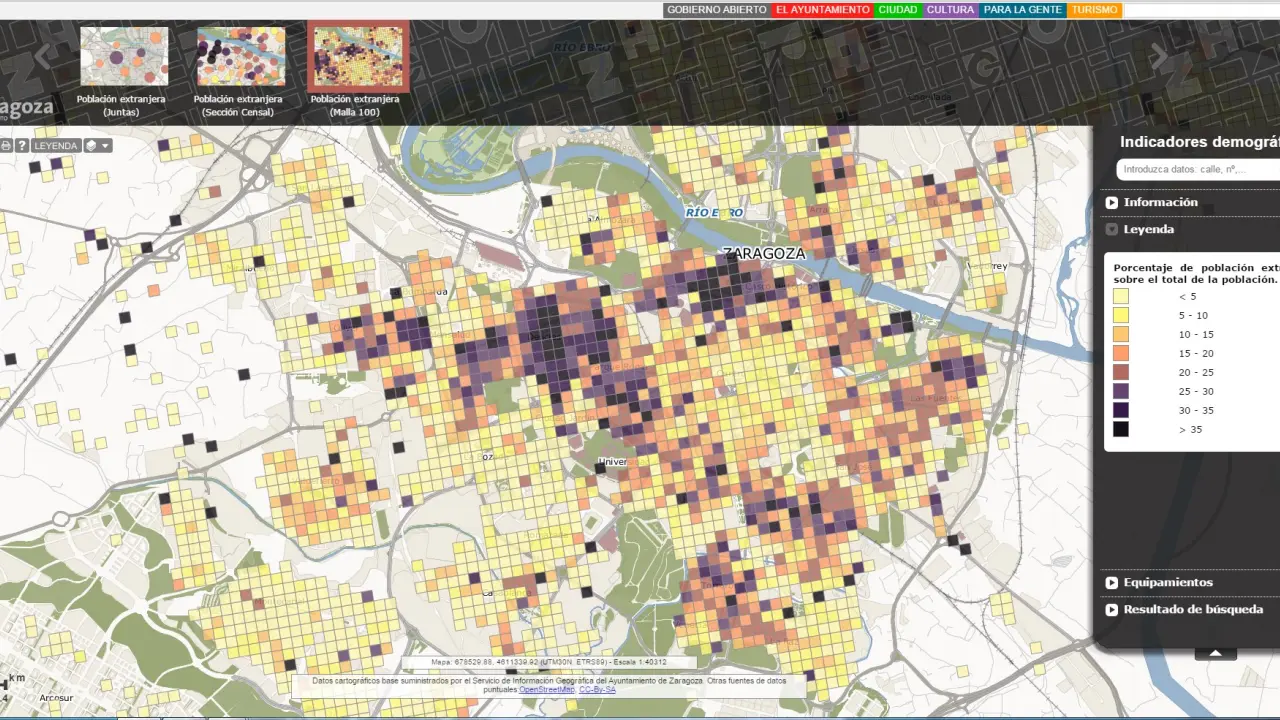Viewport: 1280px width, 720px height.
Task: Select Población extranjera (Malla 100) thumbnail
Action: pyautogui.click(x=358, y=57)
